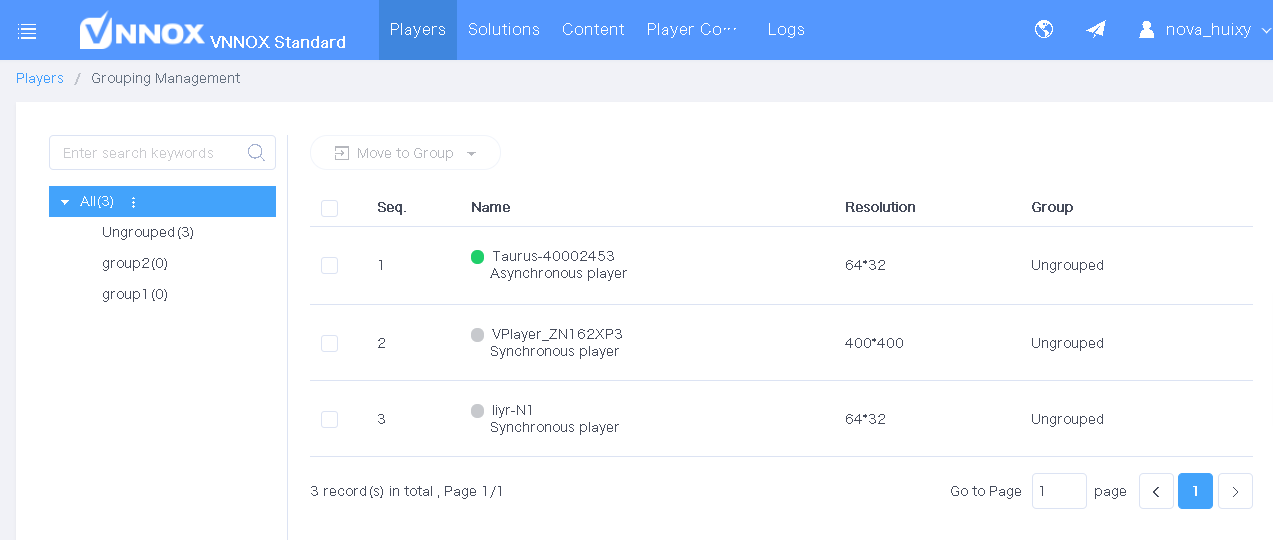Click page number 1 button

[x=1195, y=491]
